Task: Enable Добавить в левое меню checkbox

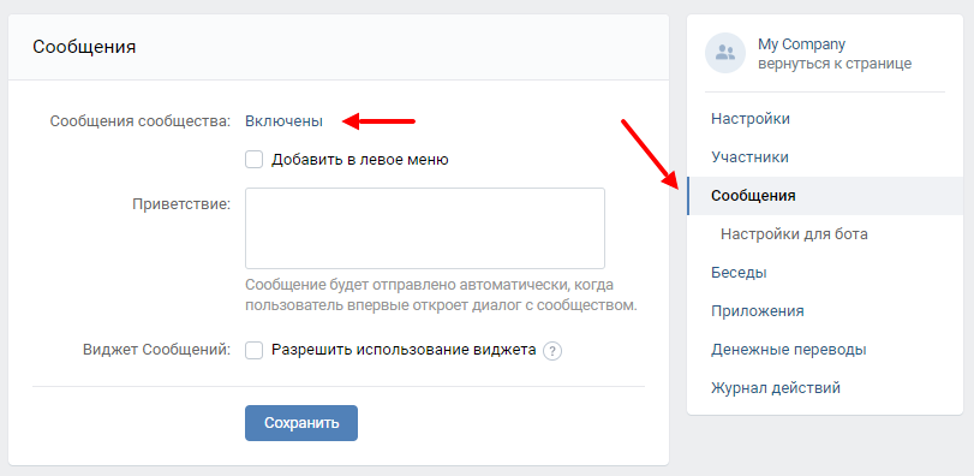Action: point(254,160)
